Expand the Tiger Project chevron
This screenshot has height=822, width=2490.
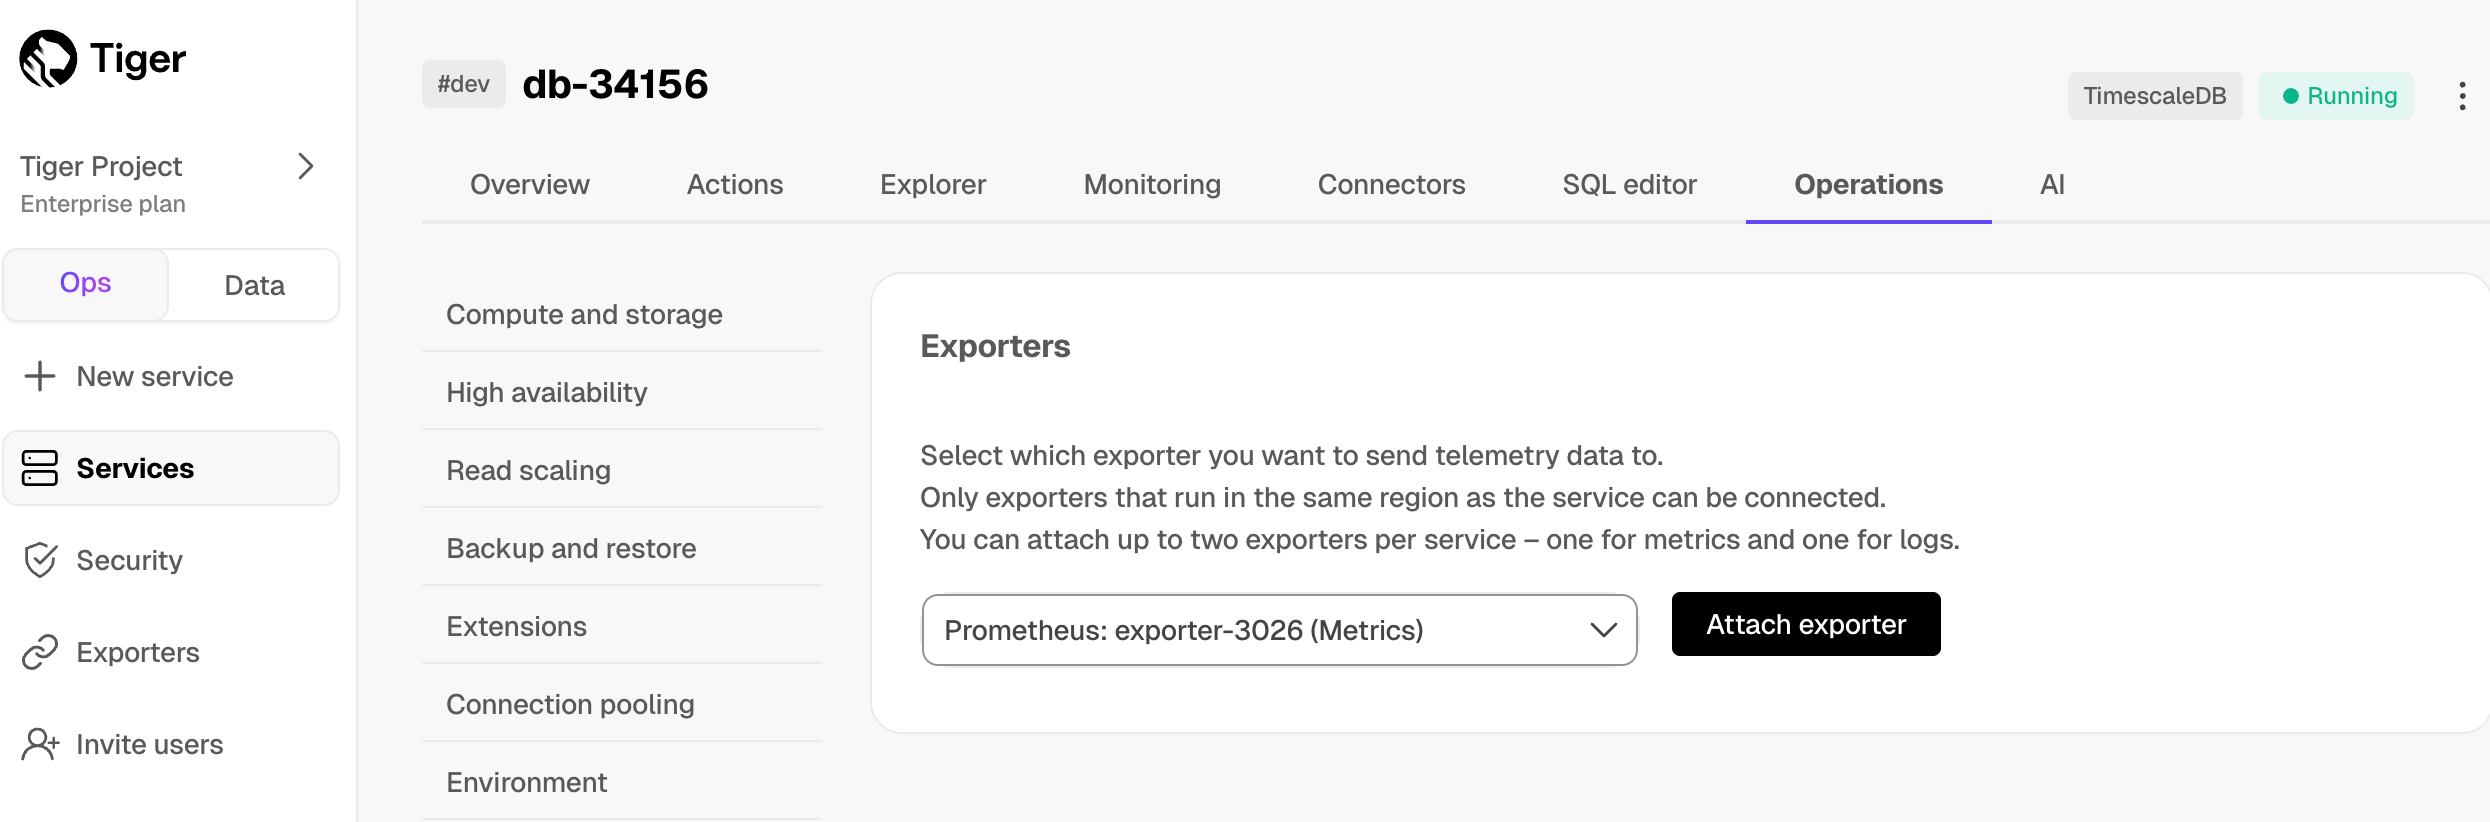(x=306, y=166)
